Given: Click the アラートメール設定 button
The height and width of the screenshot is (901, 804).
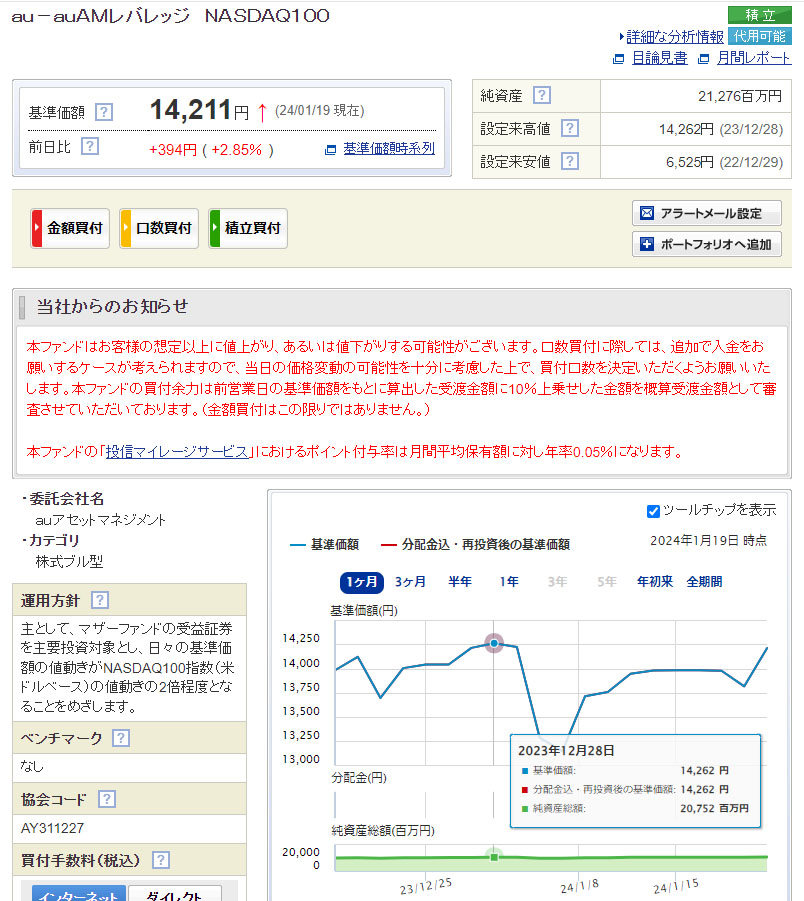Looking at the screenshot, I should [x=707, y=213].
